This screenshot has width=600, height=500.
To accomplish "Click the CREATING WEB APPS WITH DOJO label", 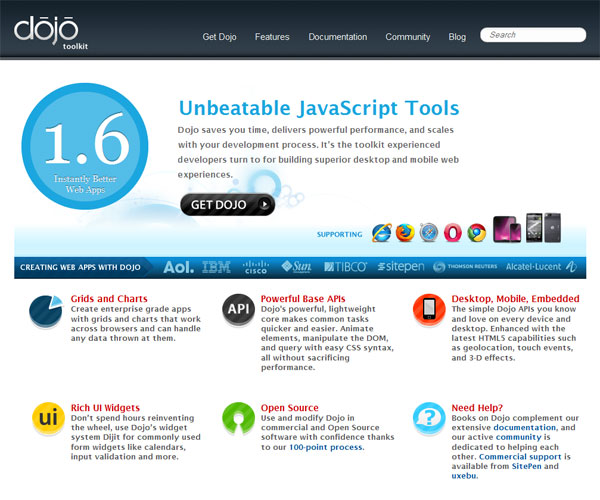I will tap(80, 267).
